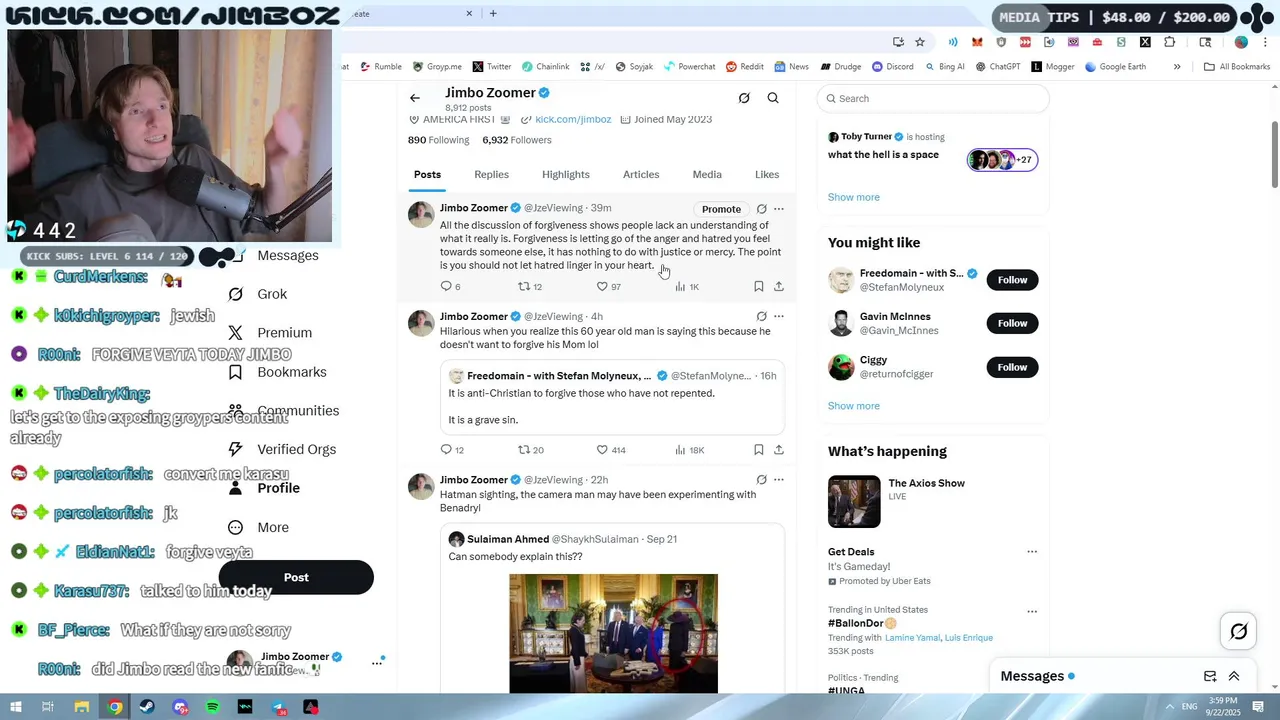Open the Windows Start menu
This screenshot has width=1280, height=720.
coord(16,707)
